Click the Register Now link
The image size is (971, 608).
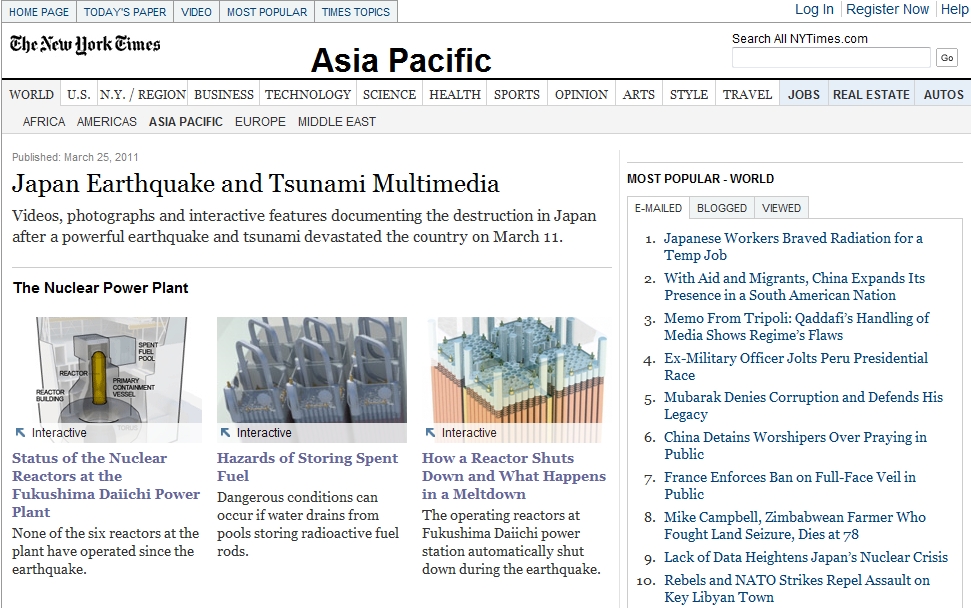tap(887, 9)
